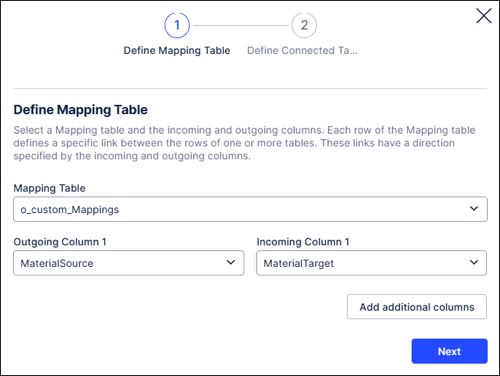Select the Define Connected Ta... step label
Screen dimensions: 500x376
coord(302,51)
